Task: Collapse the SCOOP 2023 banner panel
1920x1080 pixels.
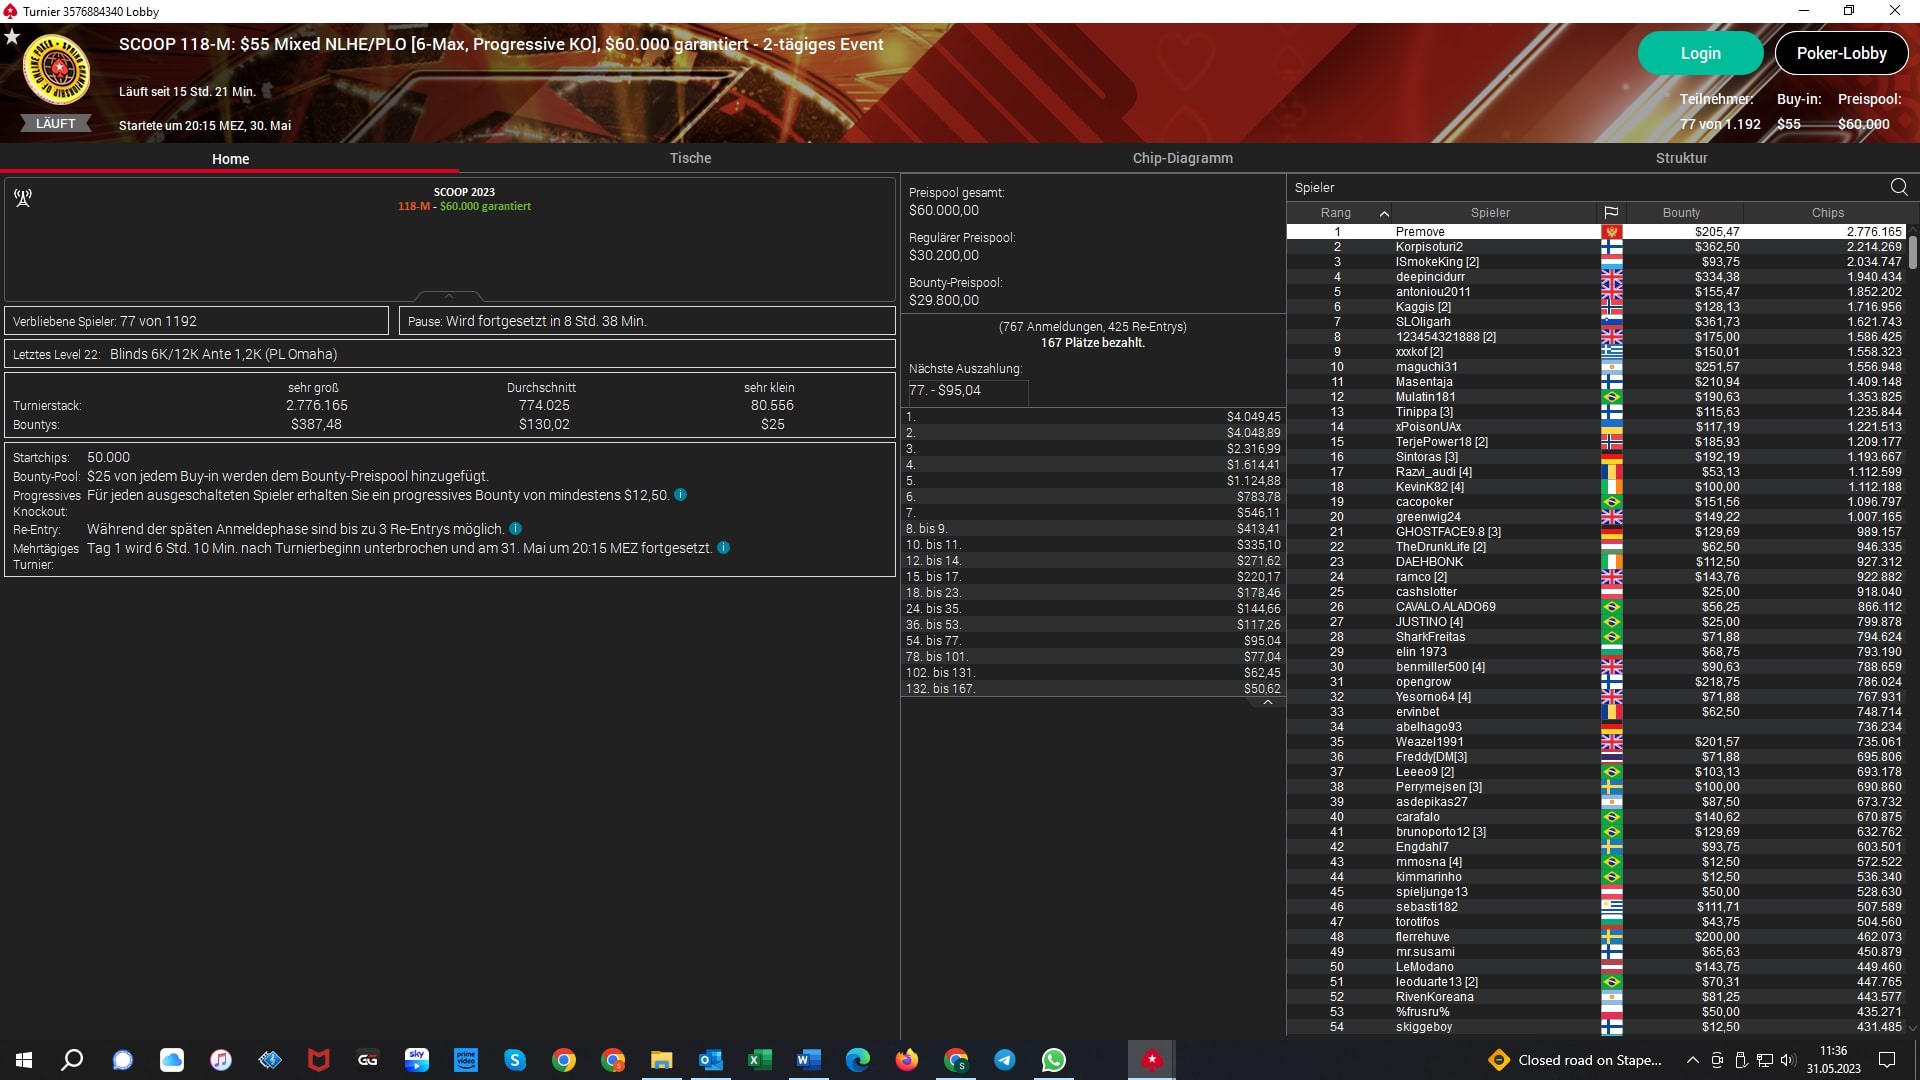Action: 449,296
